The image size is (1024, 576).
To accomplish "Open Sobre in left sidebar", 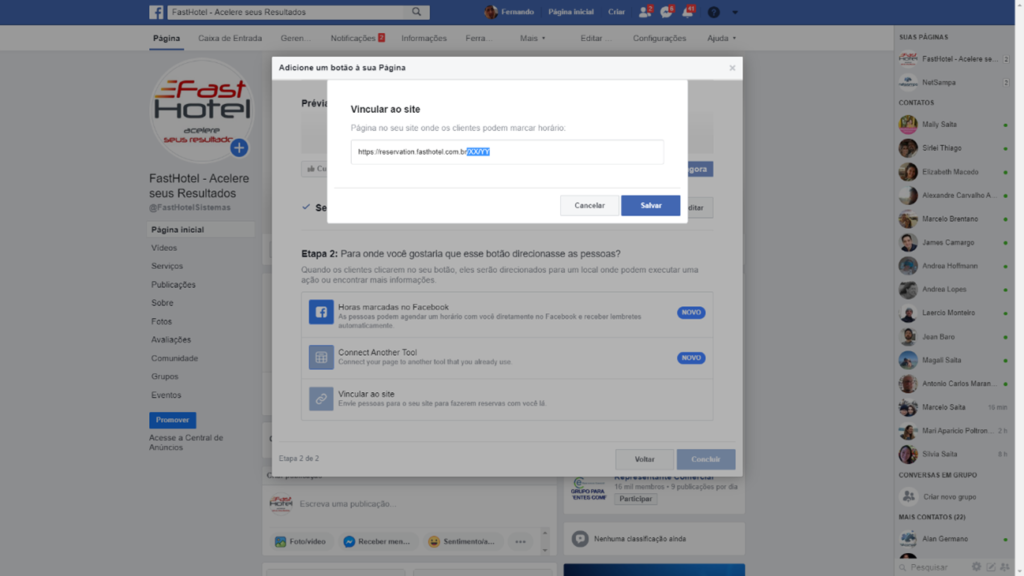I will (x=162, y=303).
